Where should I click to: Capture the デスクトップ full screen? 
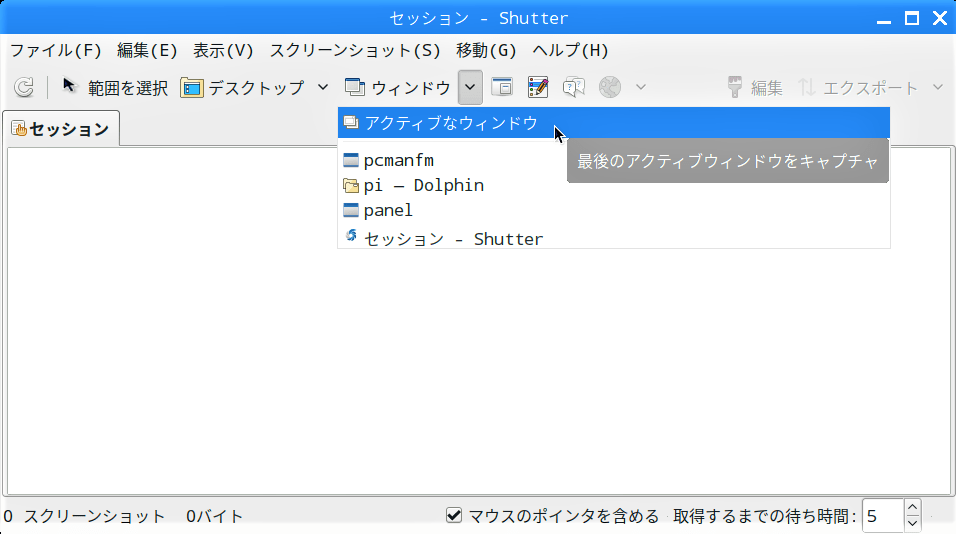[242, 87]
